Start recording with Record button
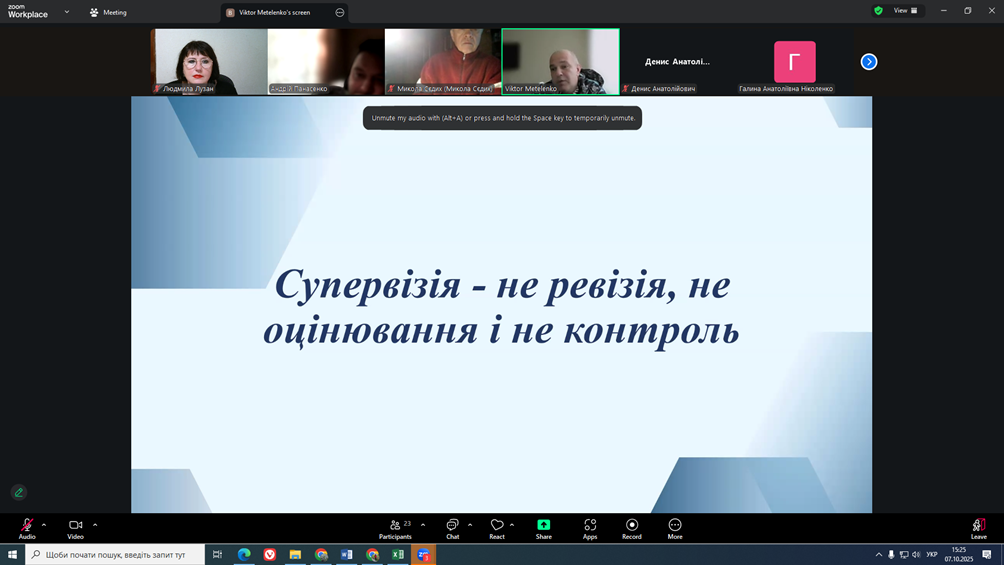1004x565 pixels. coord(632,527)
